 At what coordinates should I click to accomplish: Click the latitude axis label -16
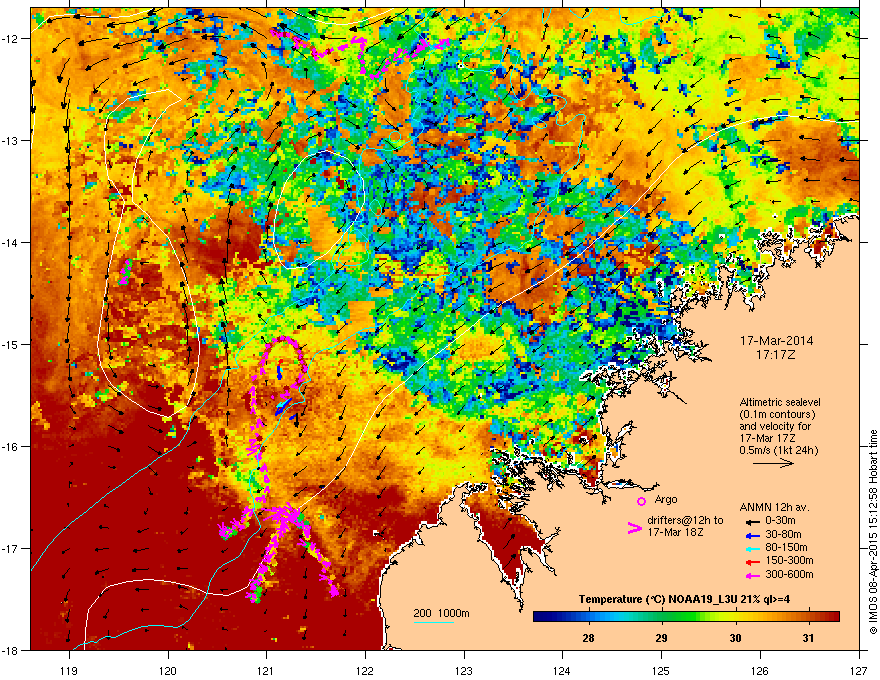coord(12,447)
